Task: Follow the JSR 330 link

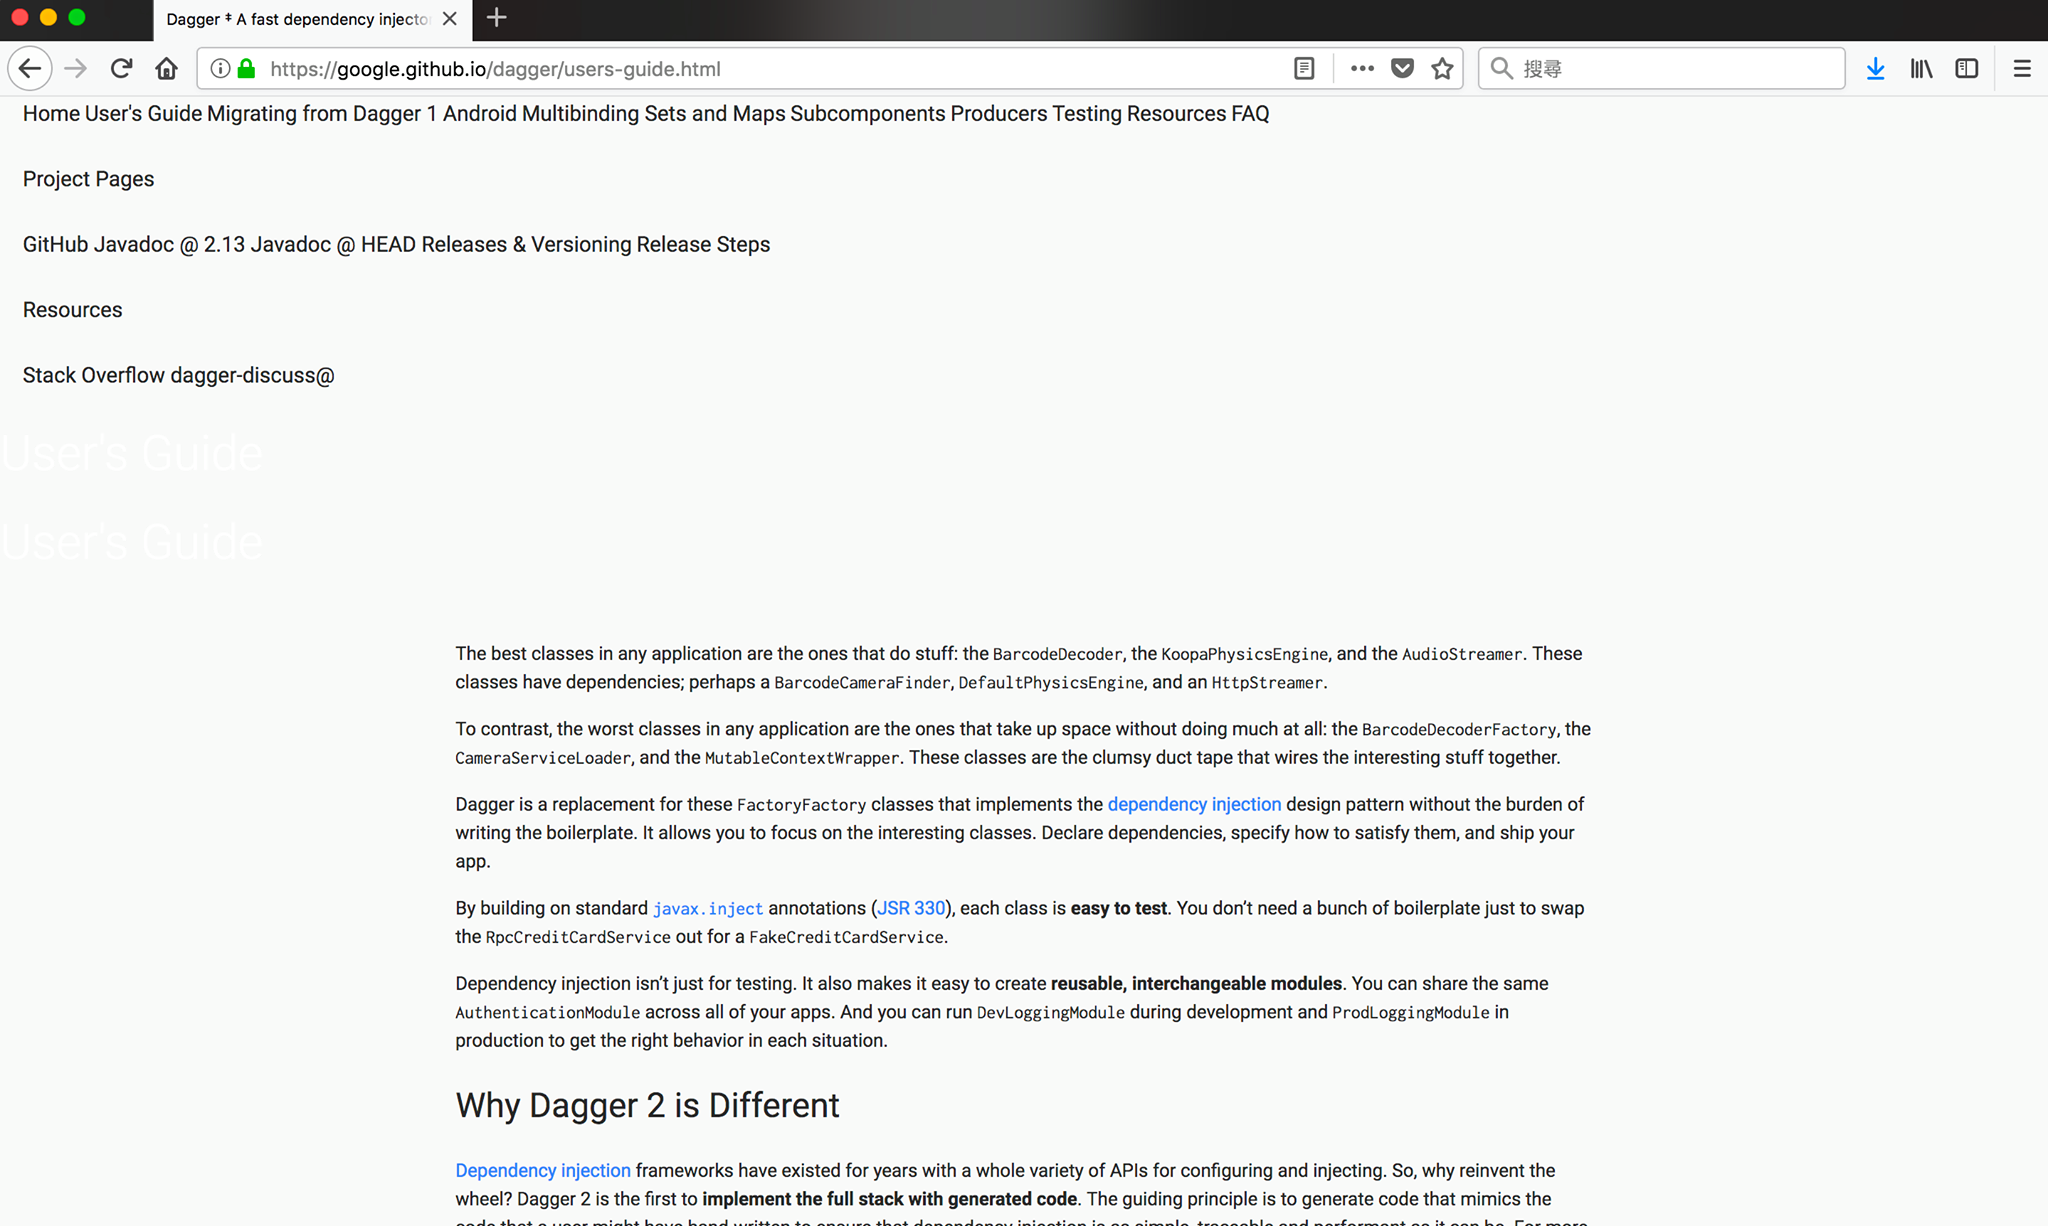Action: (x=910, y=907)
